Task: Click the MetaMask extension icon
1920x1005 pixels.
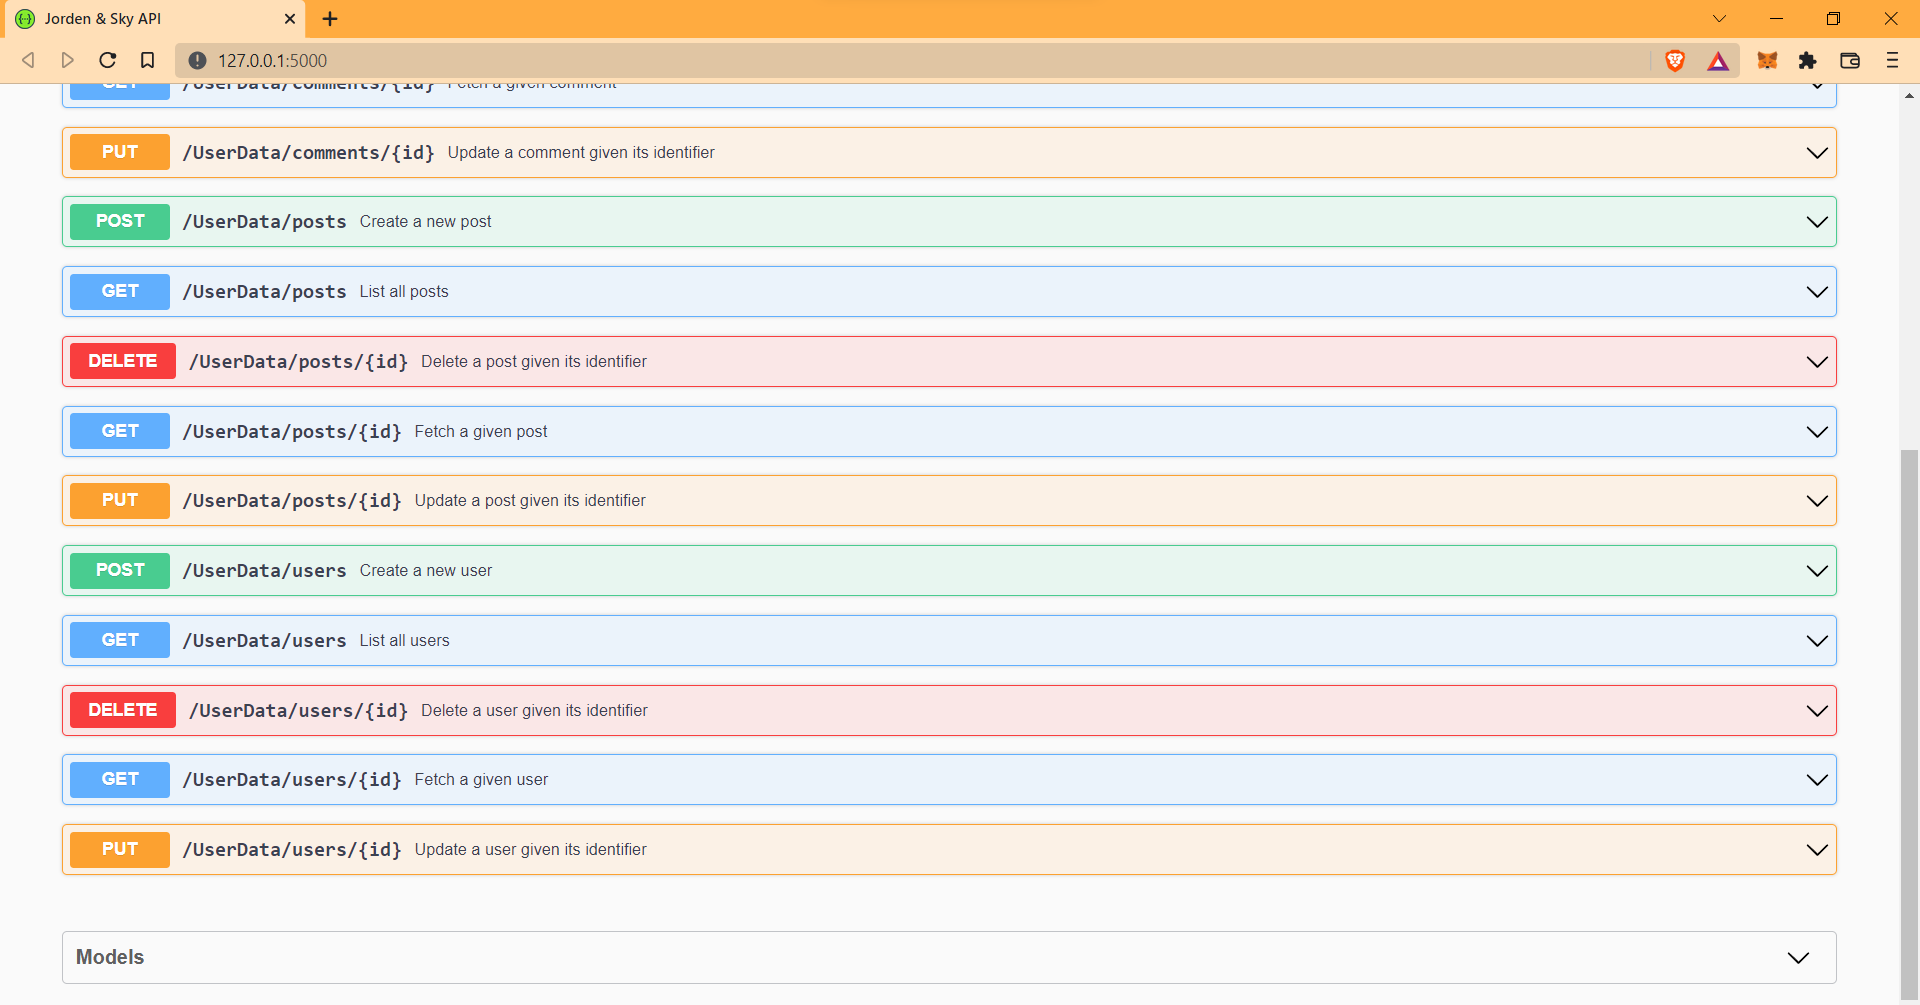Action: click(1768, 60)
